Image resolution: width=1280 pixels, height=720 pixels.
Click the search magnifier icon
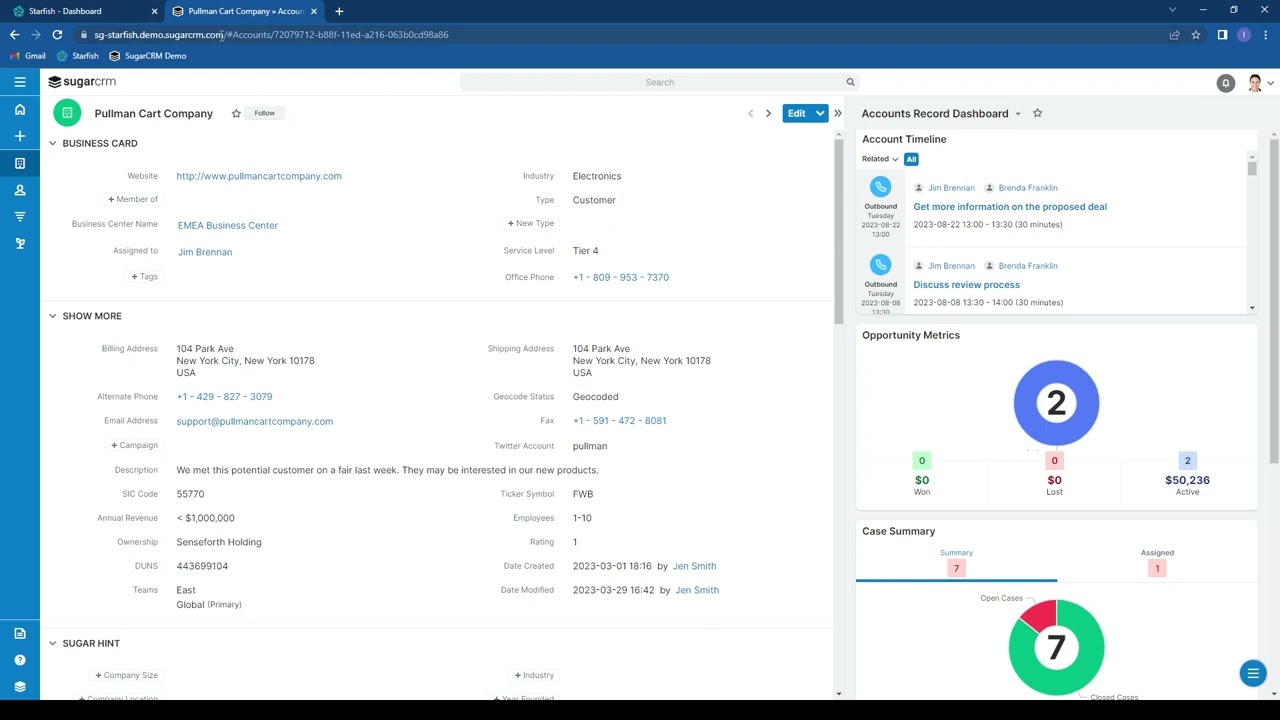click(850, 82)
